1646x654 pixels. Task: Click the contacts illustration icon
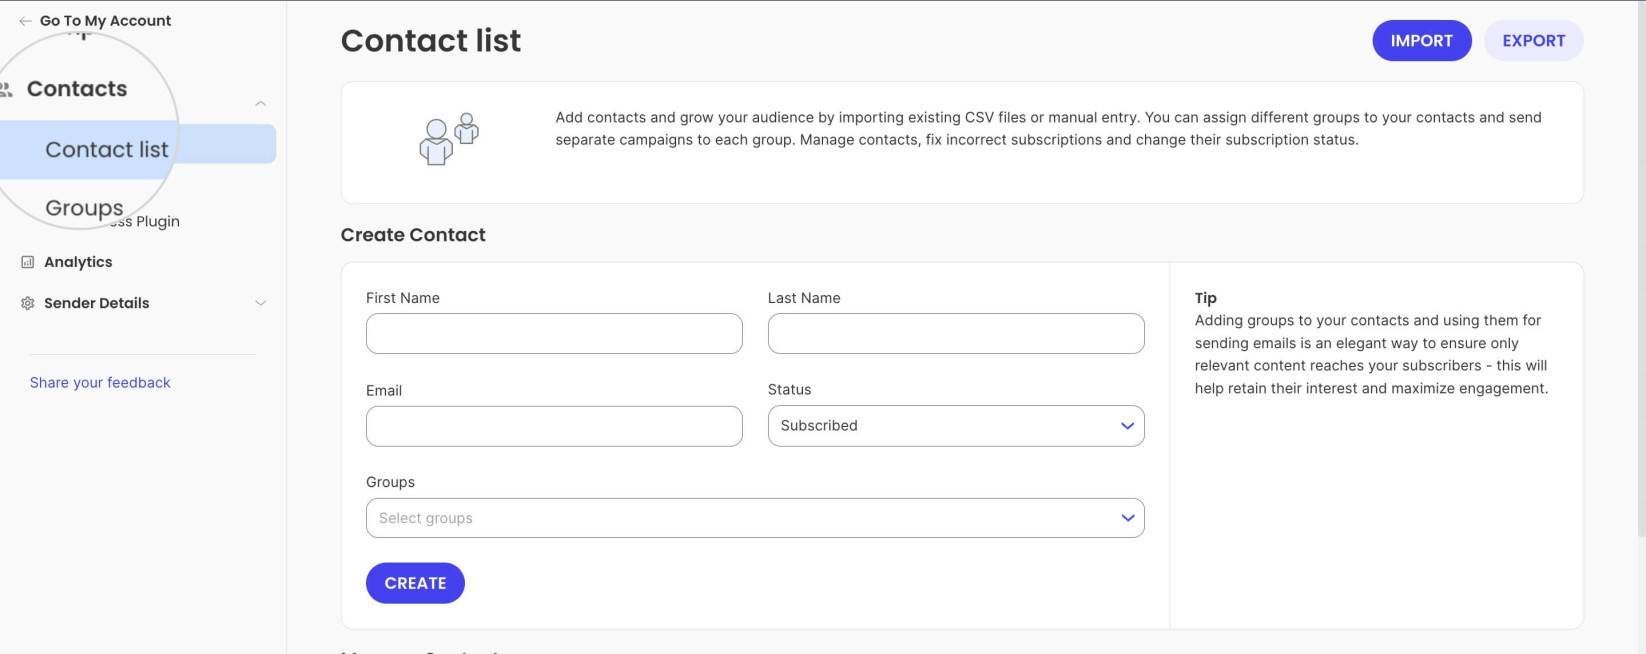449,140
